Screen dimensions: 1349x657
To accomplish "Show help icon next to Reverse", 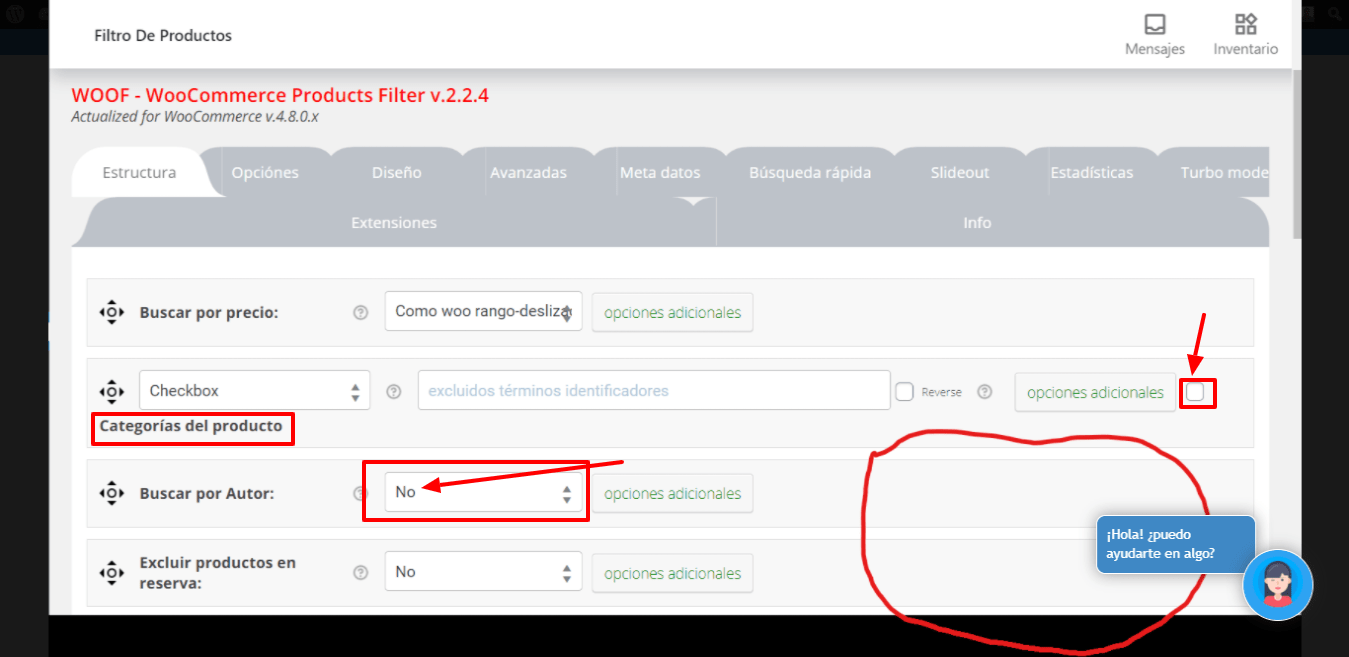I will (x=984, y=391).
